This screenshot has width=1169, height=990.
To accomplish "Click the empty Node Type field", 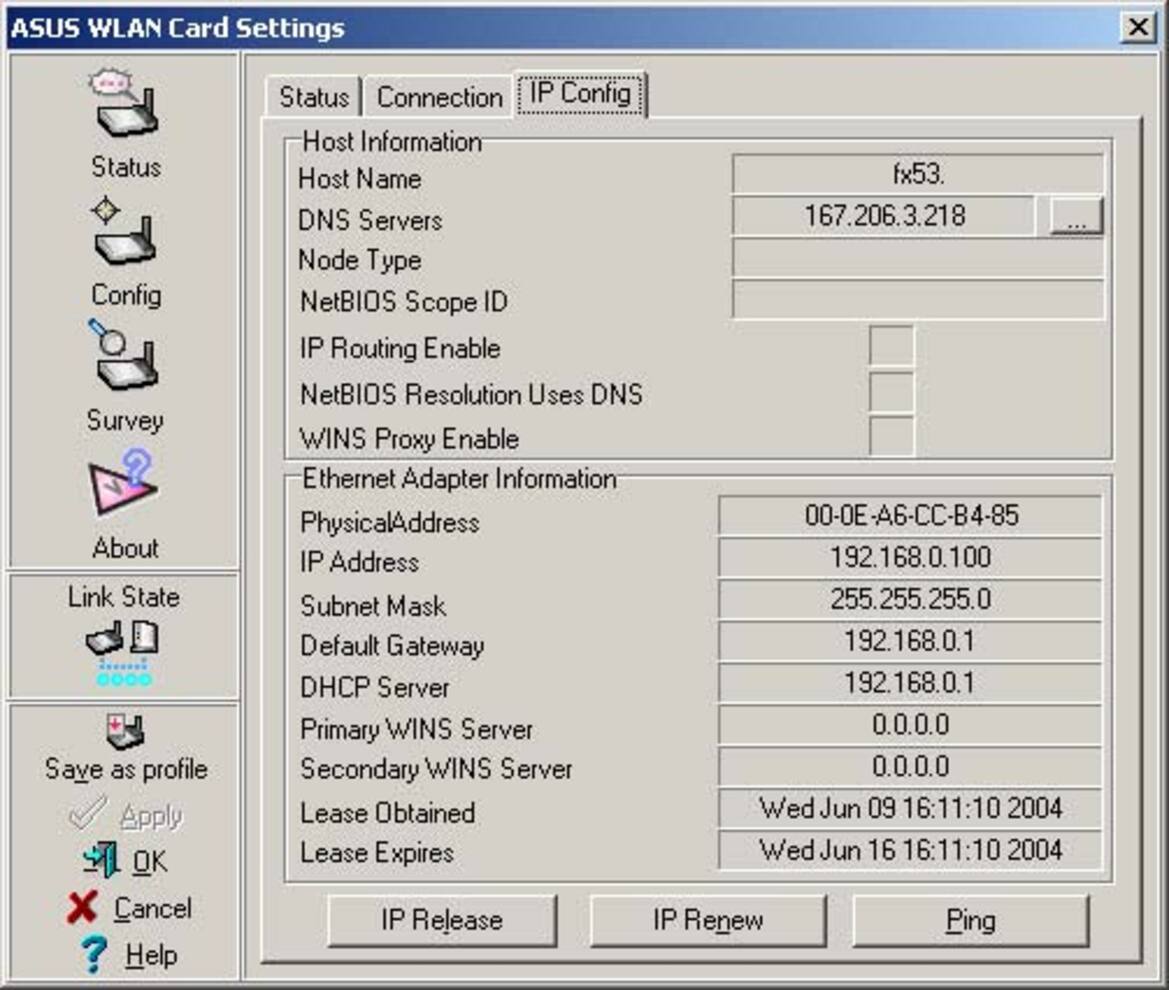I will coord(918,258).
